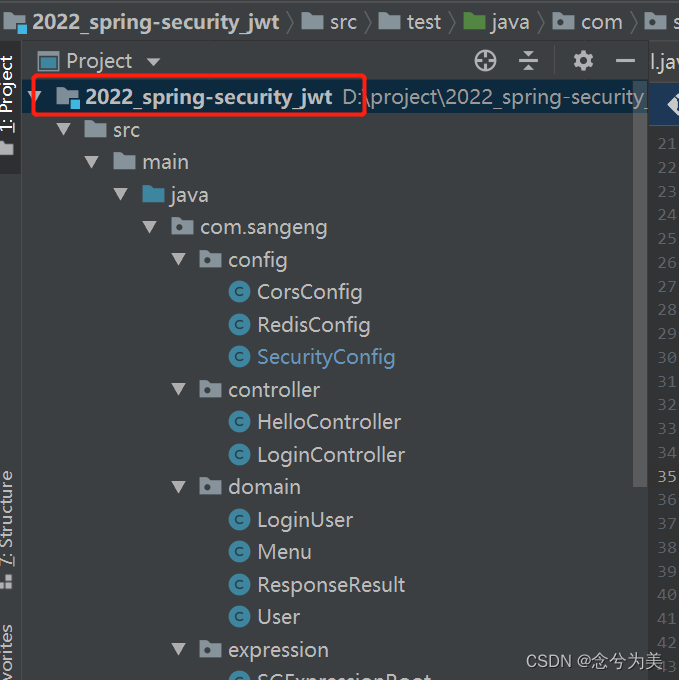Collapse the expression package arrow
The image size is (679, 680).
pyautogui.click(x=179, y=649)
